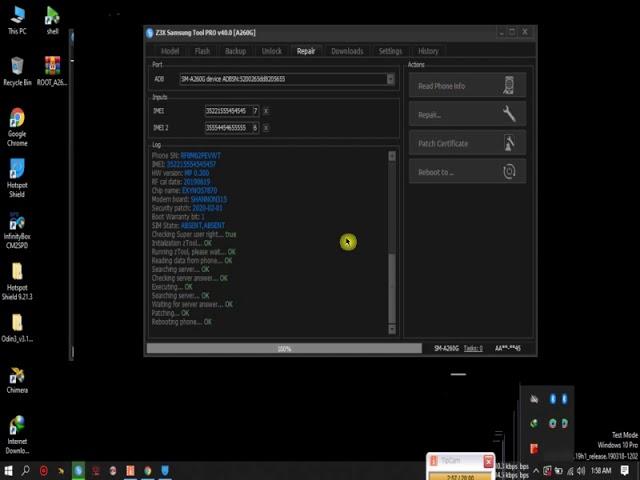Clear the IMEI 2 field with its X
Screen dimensions: 640x480
[266, 128]
